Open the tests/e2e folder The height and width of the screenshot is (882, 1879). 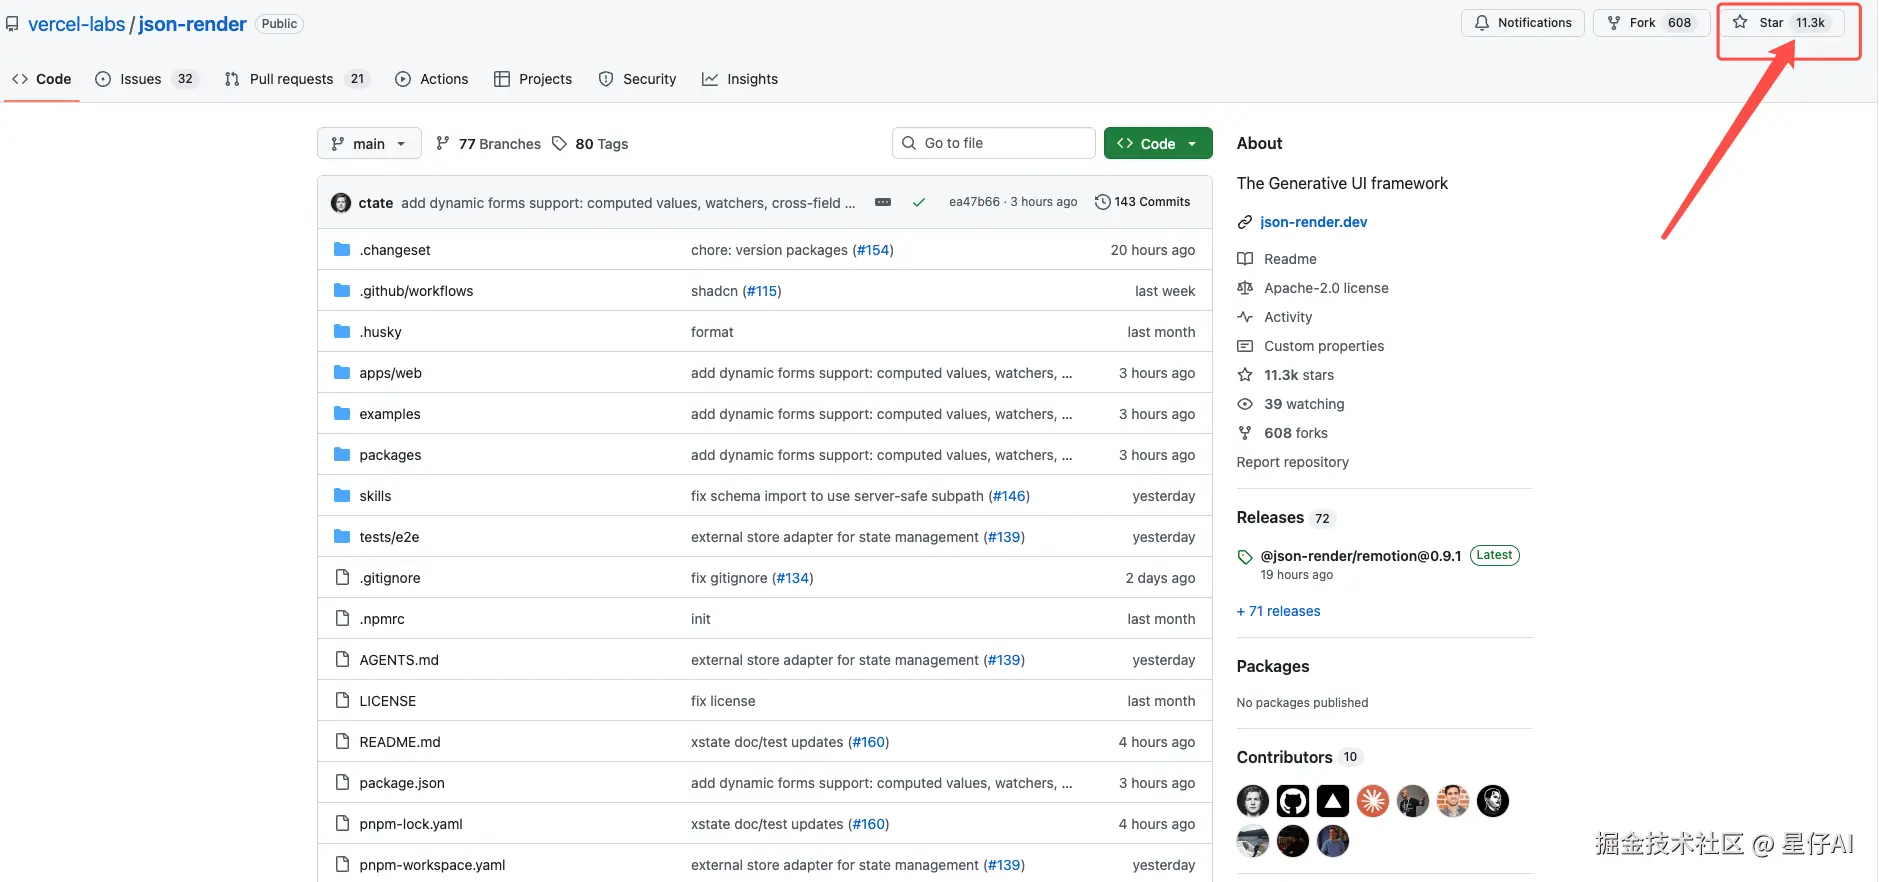tap(389, 537)
